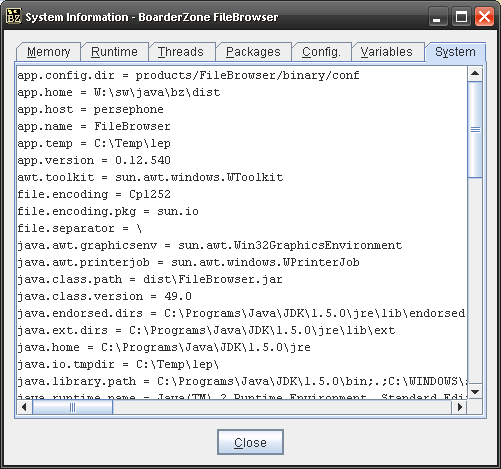Click the vertical scrollbar thumb
Screen dimensions: 501x469
pos(475,130)
